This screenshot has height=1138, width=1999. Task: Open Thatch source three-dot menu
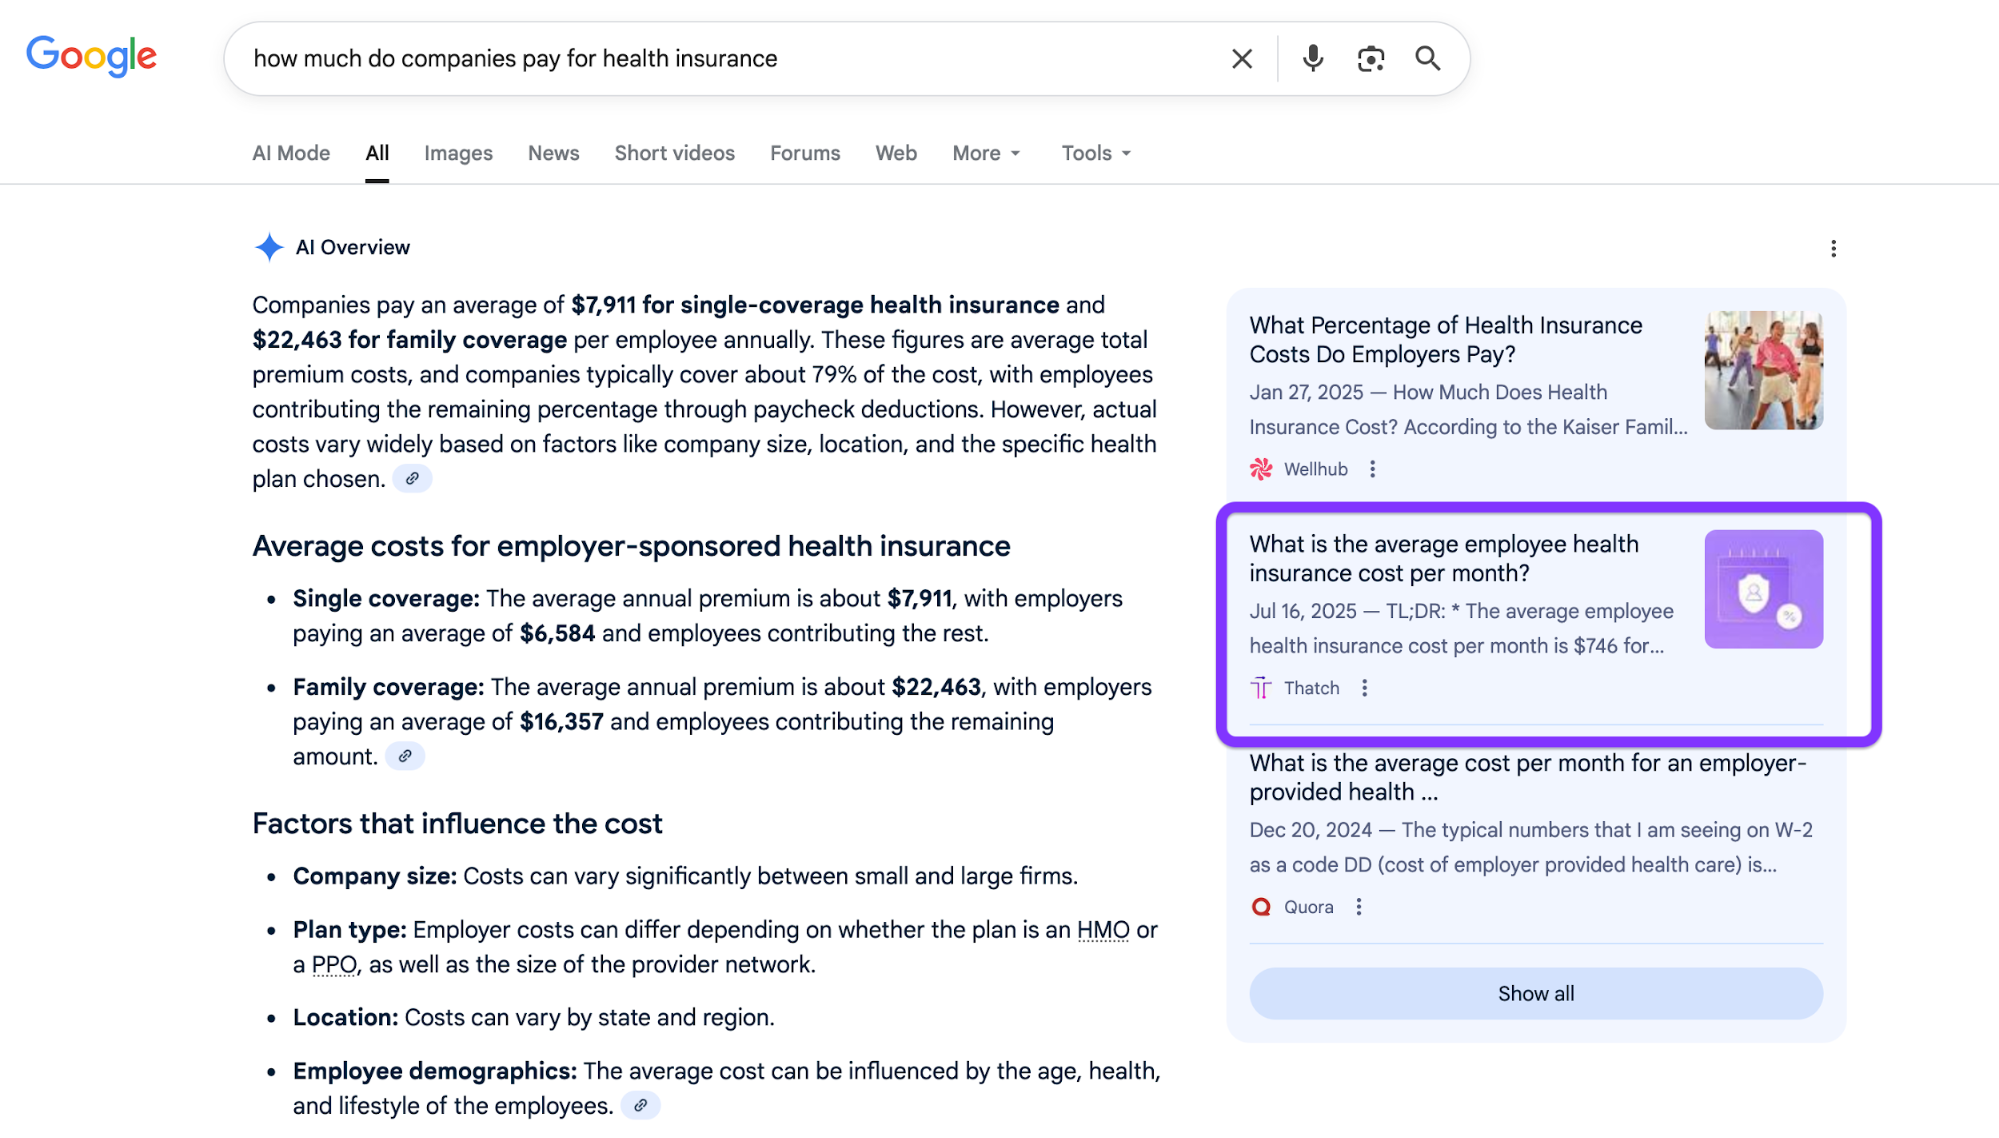pos(1364,688)
